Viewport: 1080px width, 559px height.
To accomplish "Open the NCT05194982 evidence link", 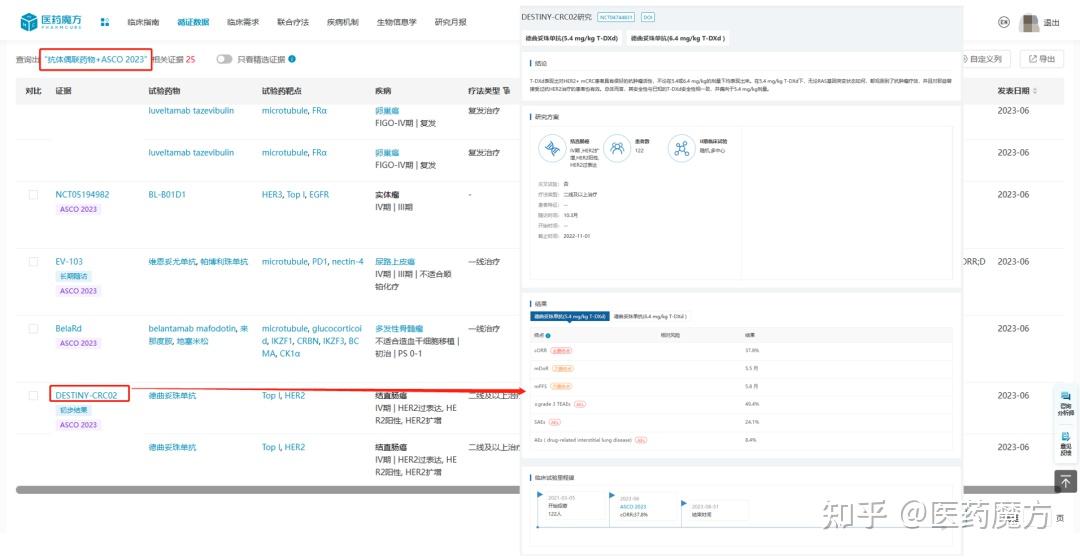I will click(82, 195).
